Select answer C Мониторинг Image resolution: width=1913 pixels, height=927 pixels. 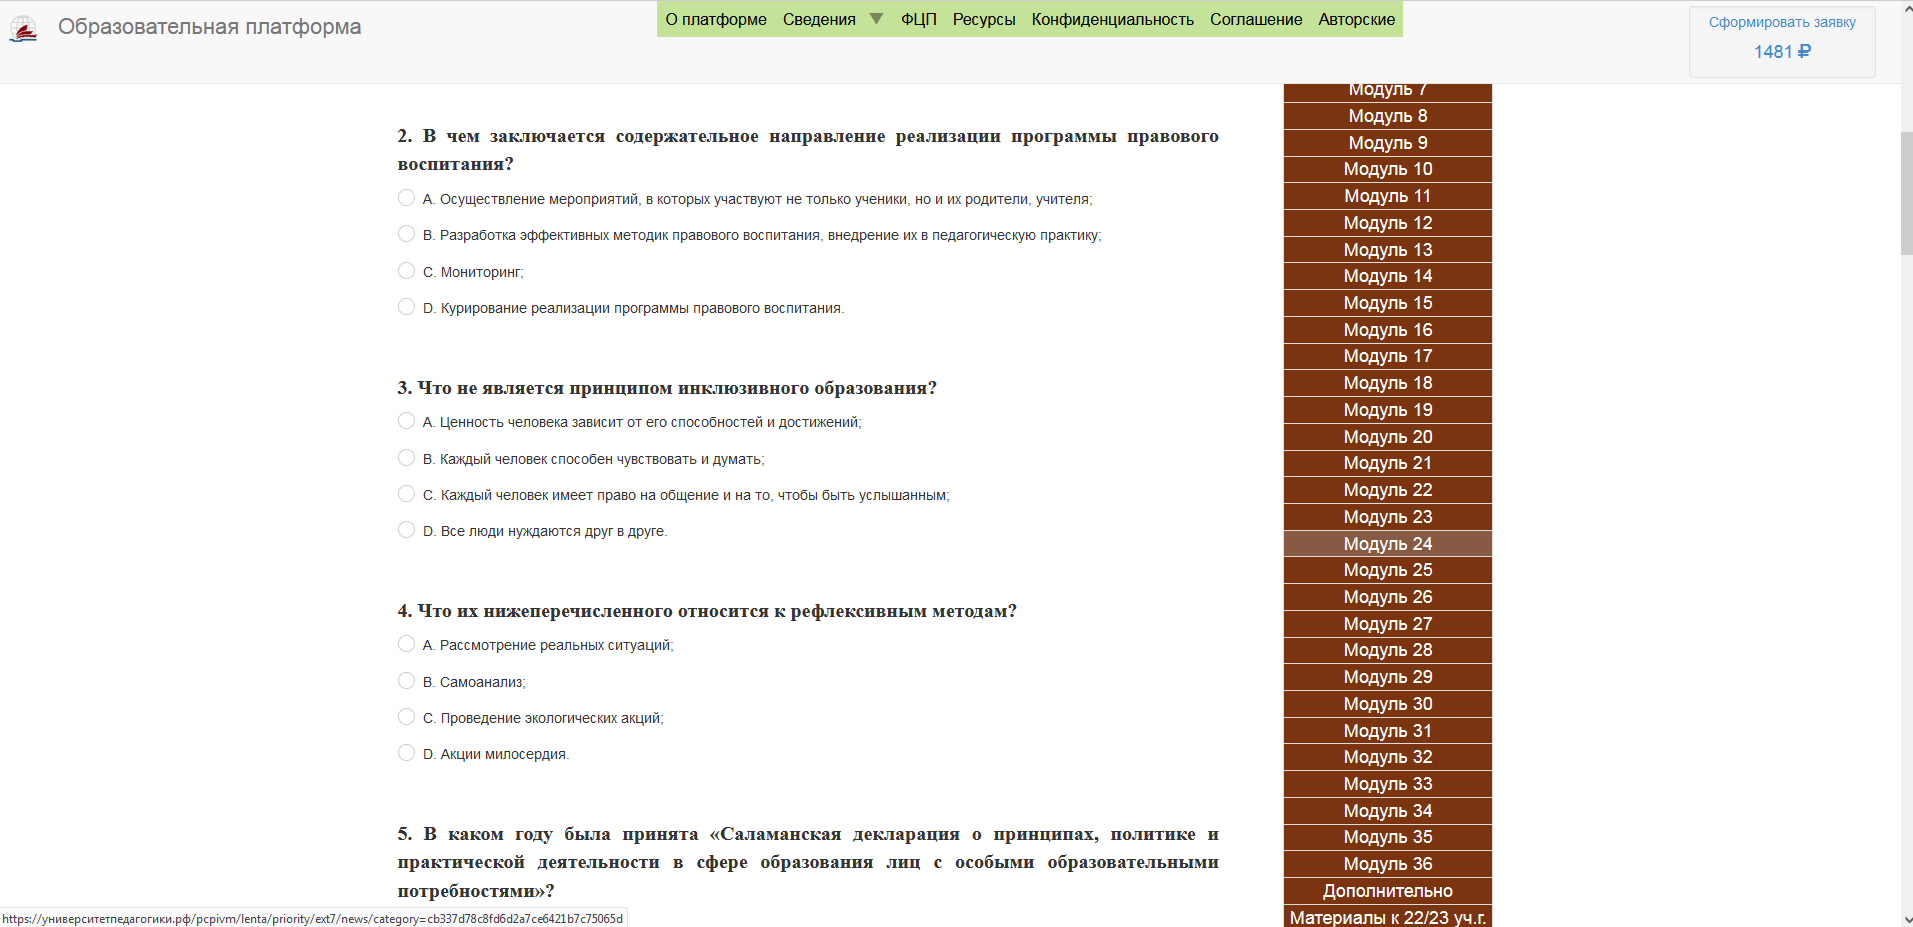click(x=406, y=271)
